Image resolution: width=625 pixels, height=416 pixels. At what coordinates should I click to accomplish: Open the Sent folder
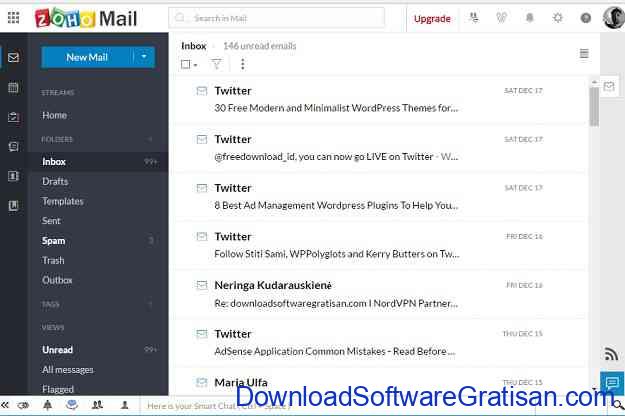(51, 221)
